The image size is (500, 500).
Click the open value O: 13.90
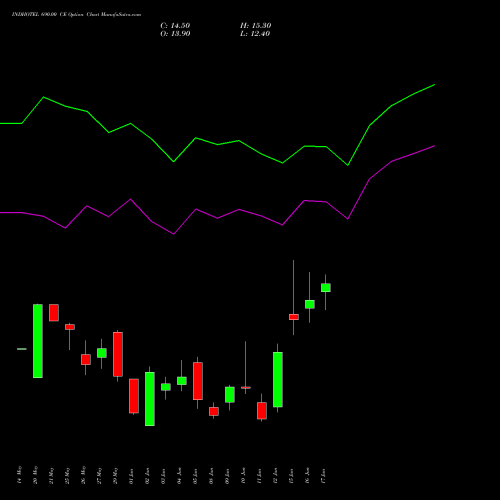click(175, 34)
